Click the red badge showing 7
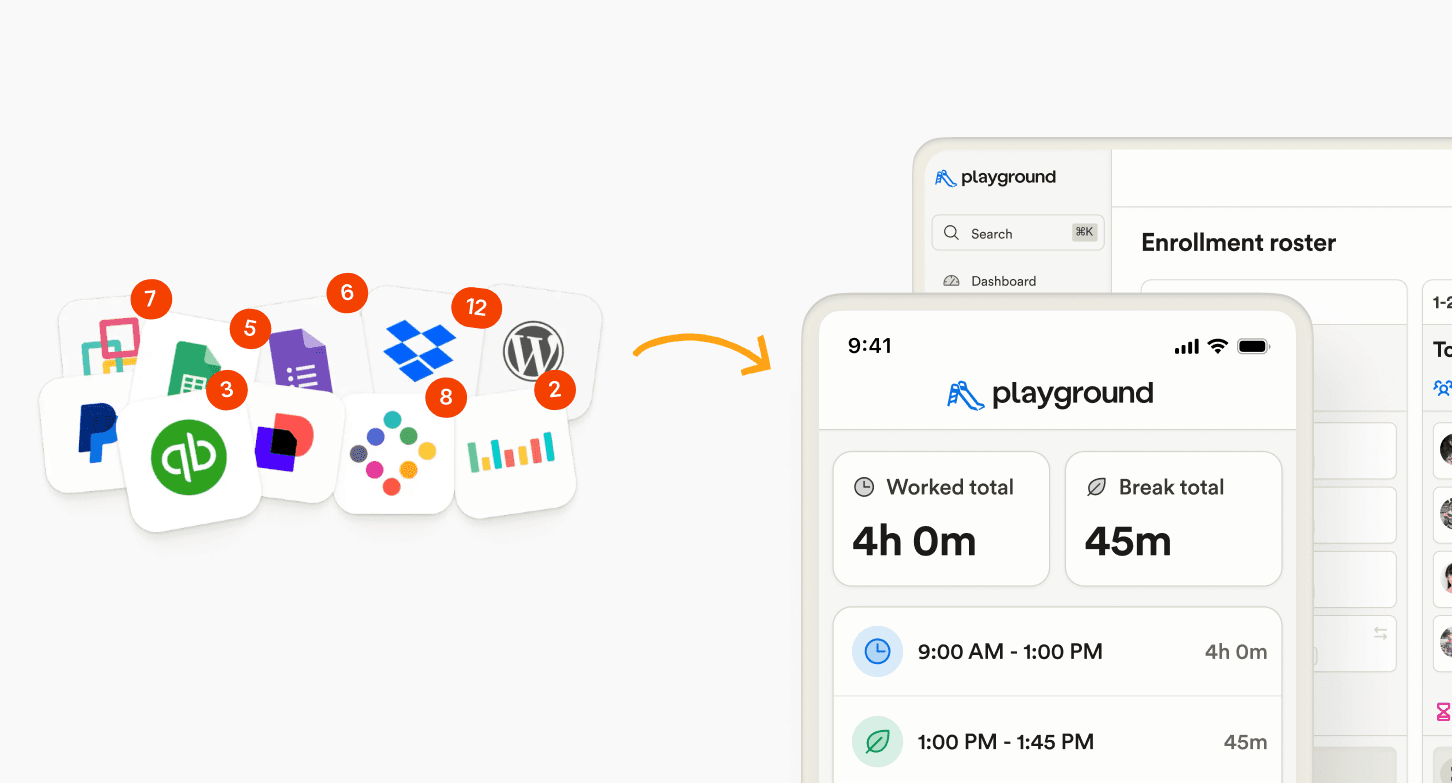Screen dimensions: 1452x783 pos(151,298)
